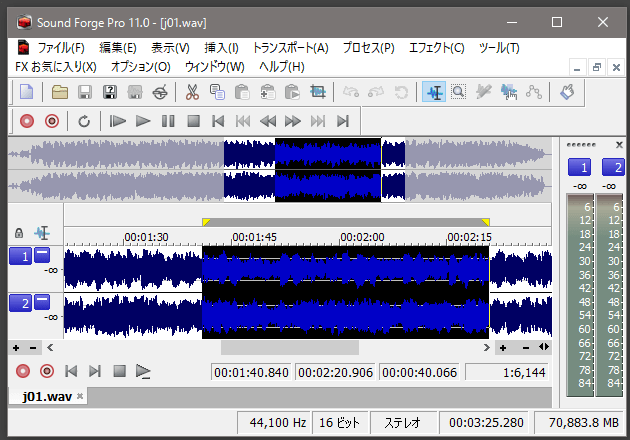
Task: Open the FX お気に入り(X) menu
Action: (x=56, y=67)
